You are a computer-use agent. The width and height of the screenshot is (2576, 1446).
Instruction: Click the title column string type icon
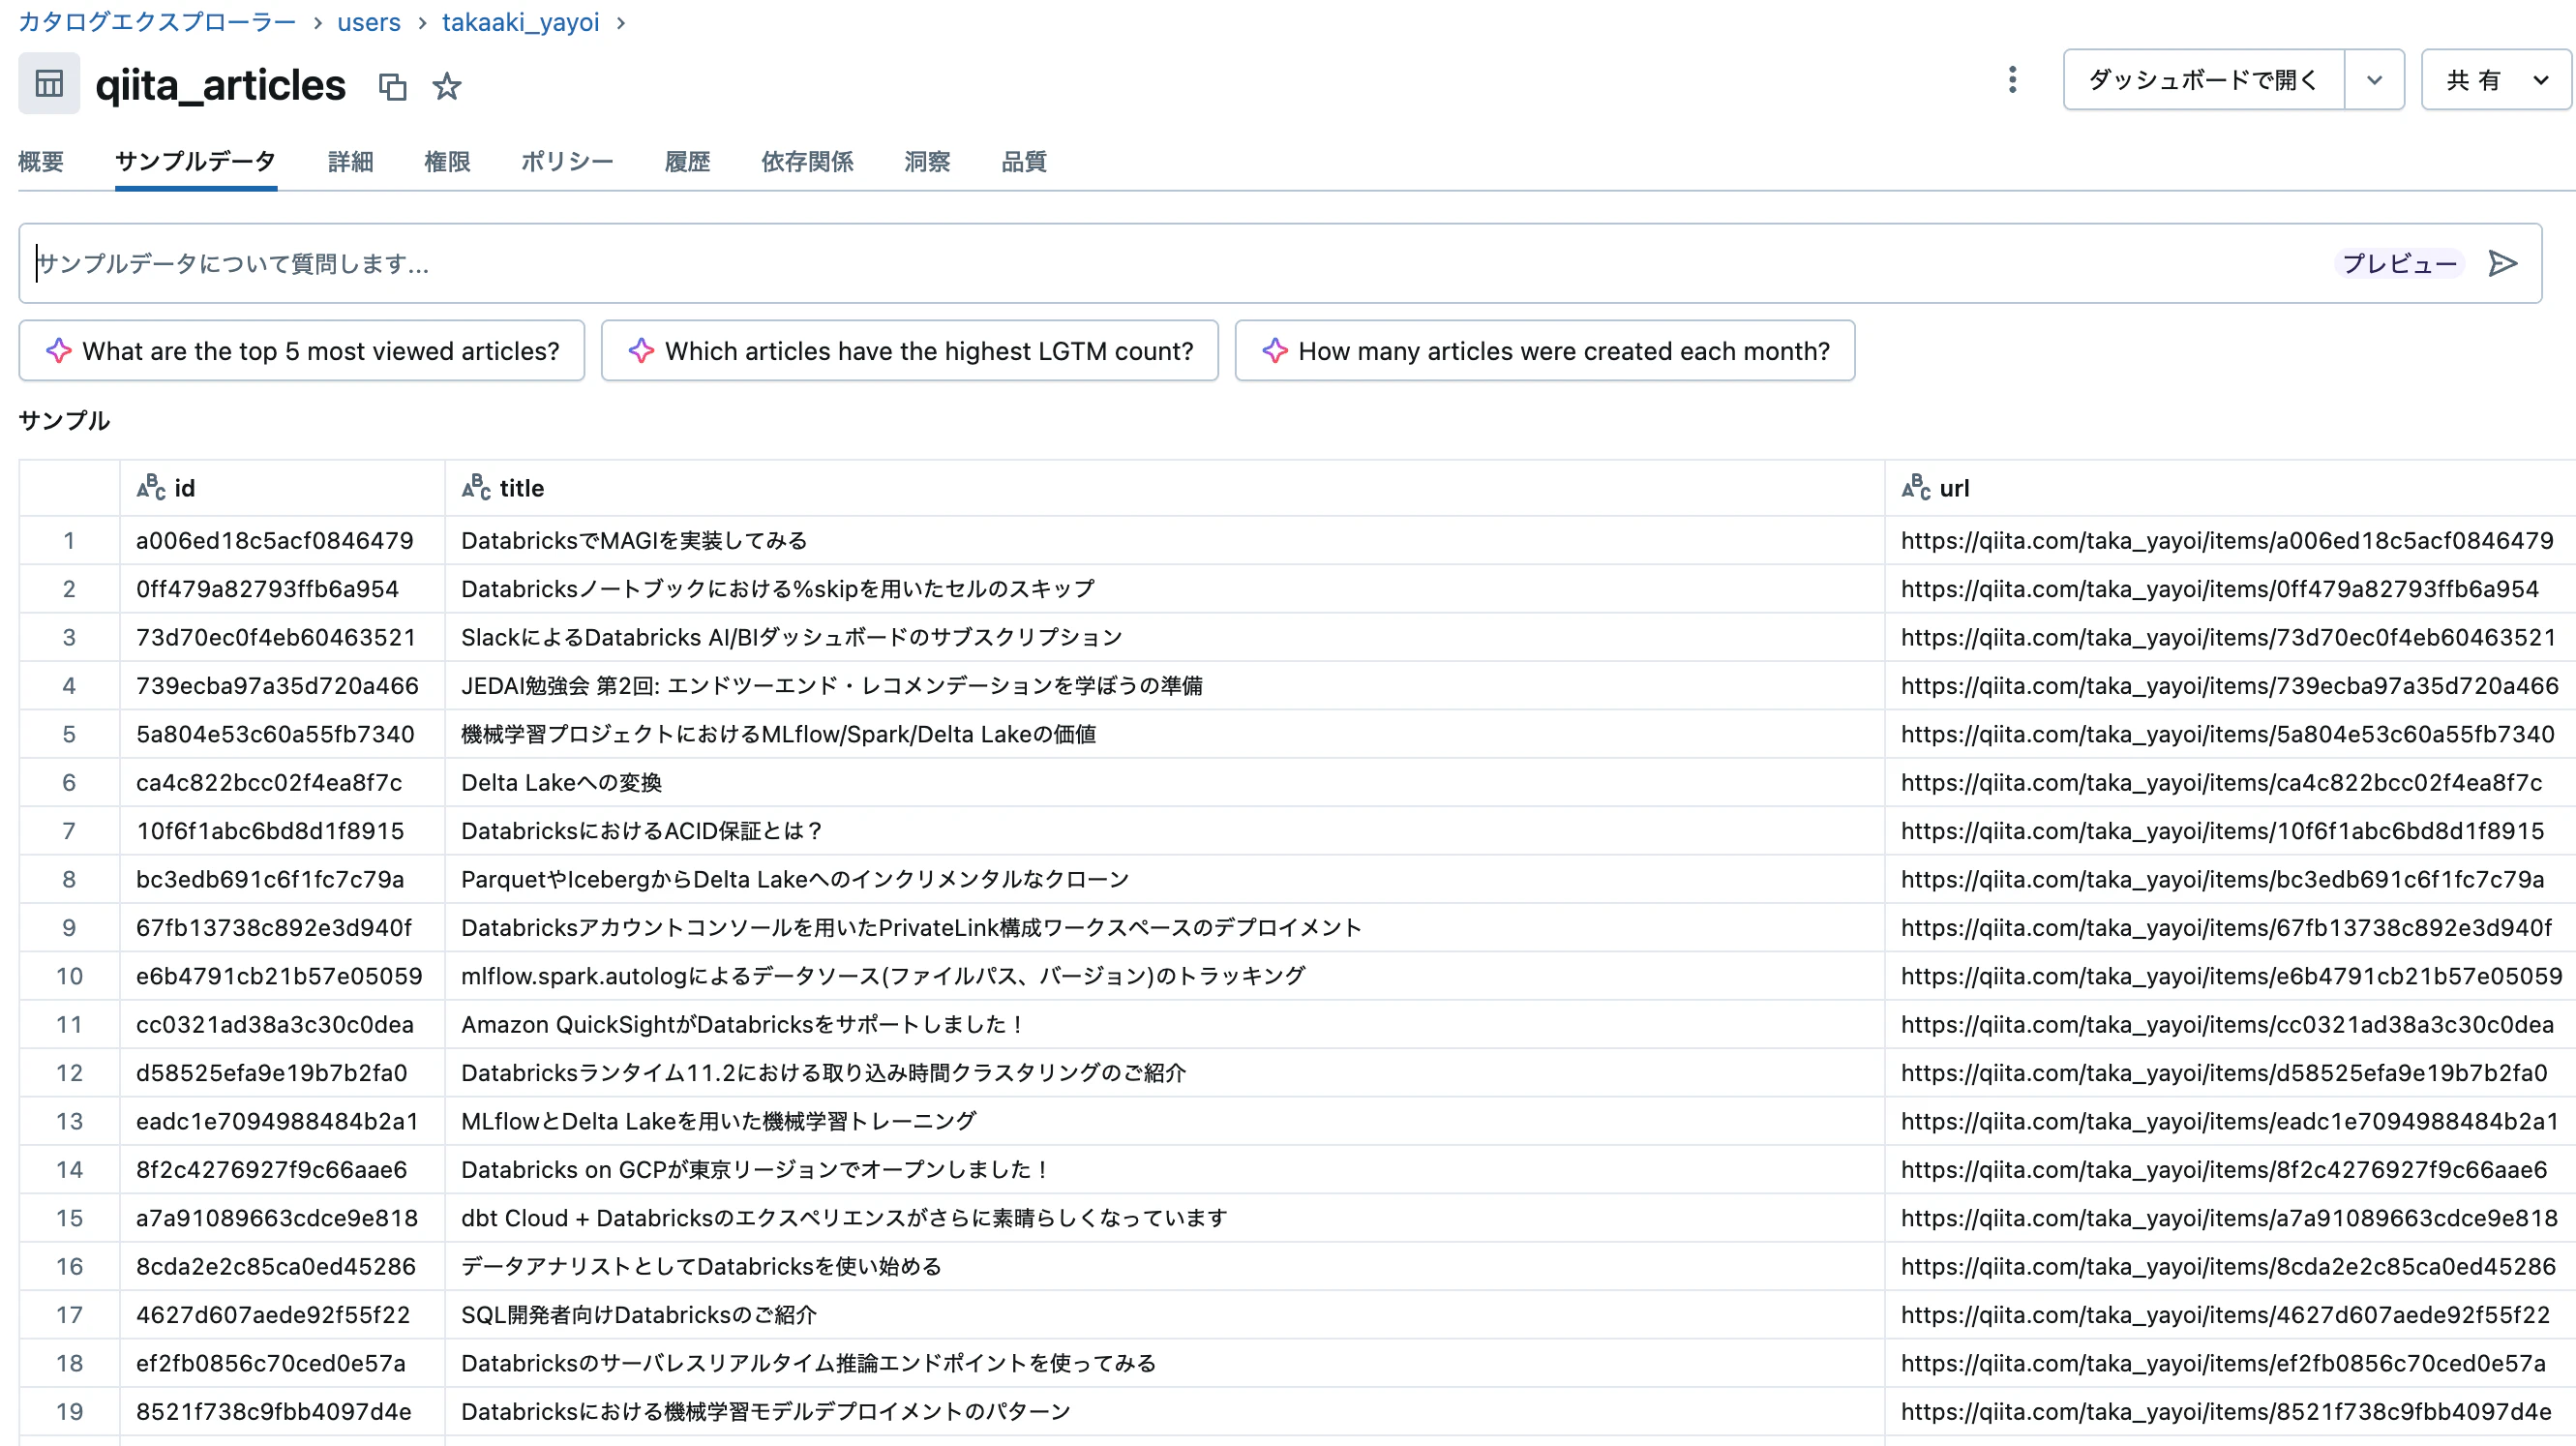tap(476, 487)
